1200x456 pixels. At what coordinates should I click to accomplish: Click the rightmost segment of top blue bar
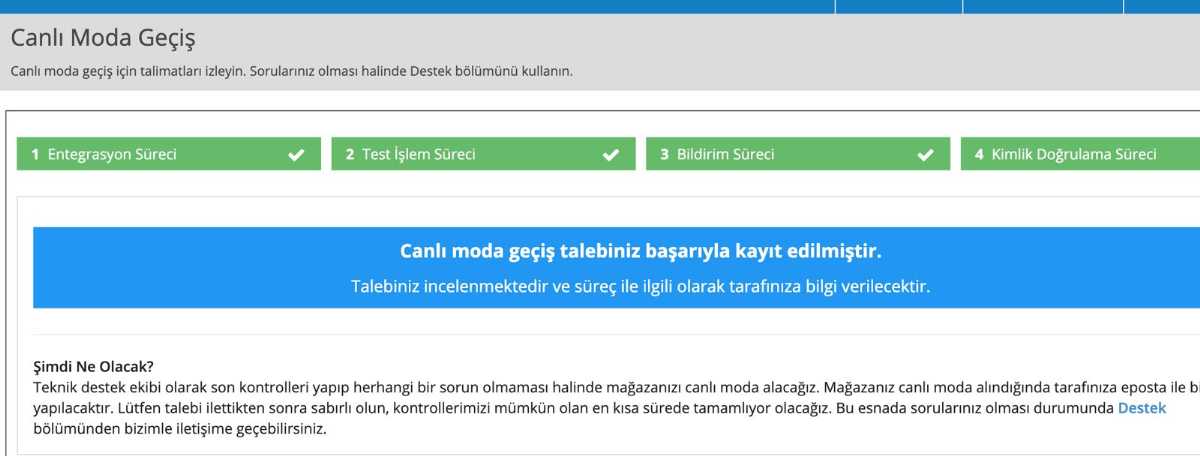(1162, 6)
